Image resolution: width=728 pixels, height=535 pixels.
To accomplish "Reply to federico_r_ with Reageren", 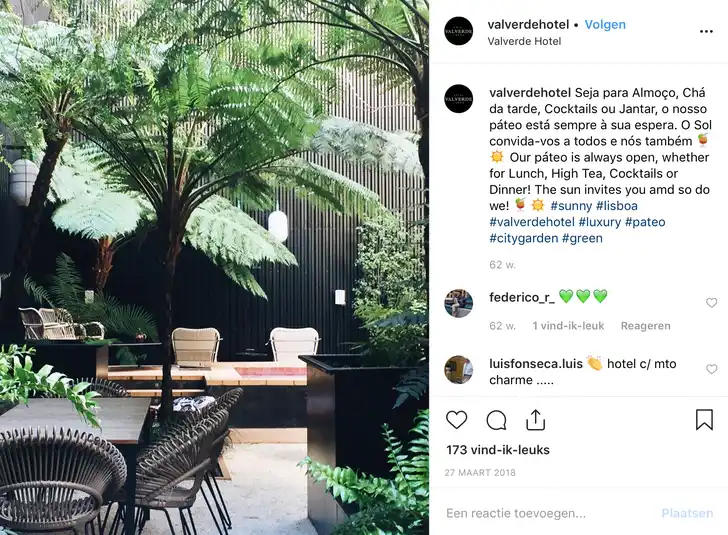I will point(645,326).
